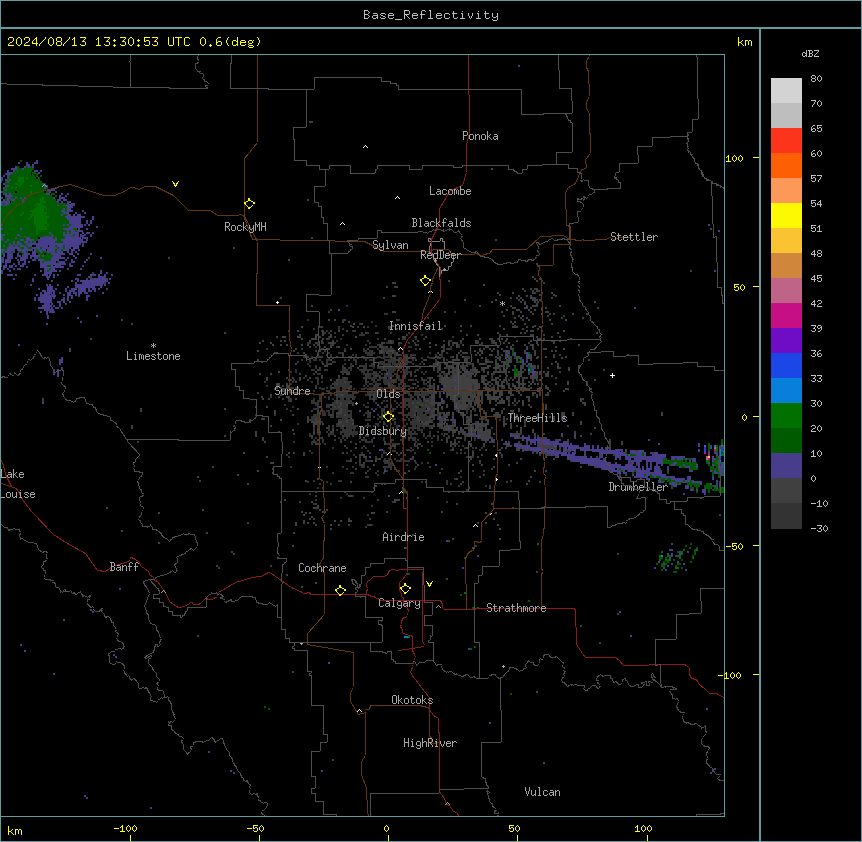Click the white cross marker east of ThreeHills
Viewport: 862px width, 842px height.
pos(612,375)
